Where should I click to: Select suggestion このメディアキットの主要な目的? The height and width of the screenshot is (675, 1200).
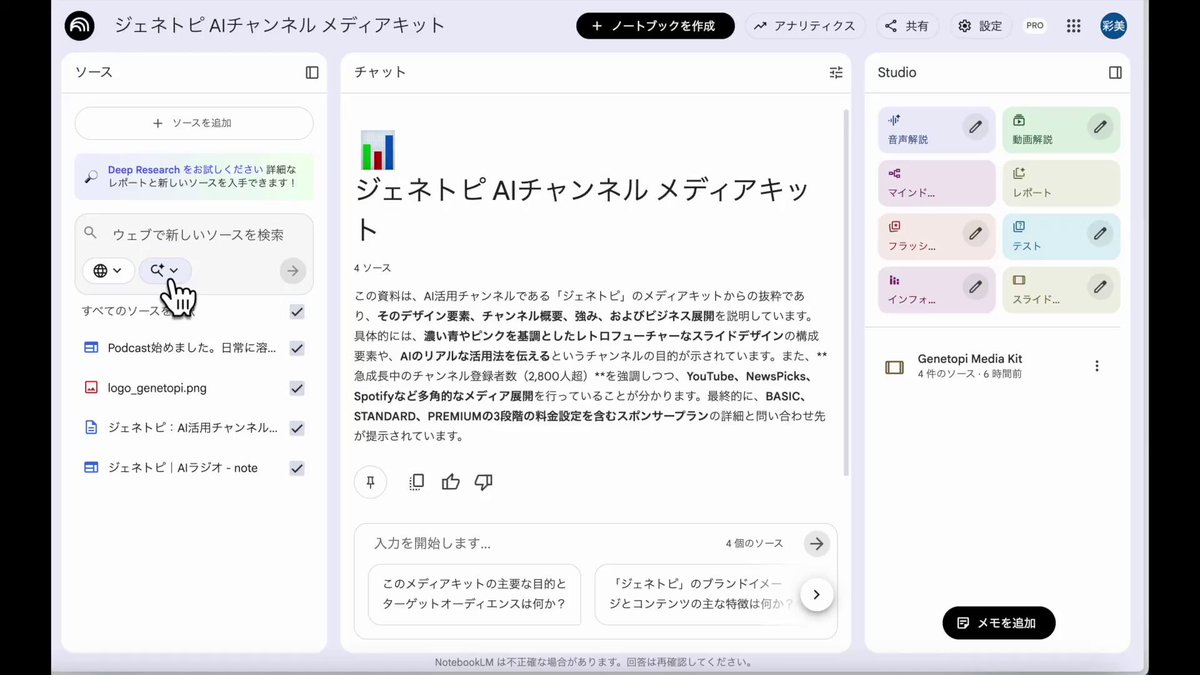[474, 594]
